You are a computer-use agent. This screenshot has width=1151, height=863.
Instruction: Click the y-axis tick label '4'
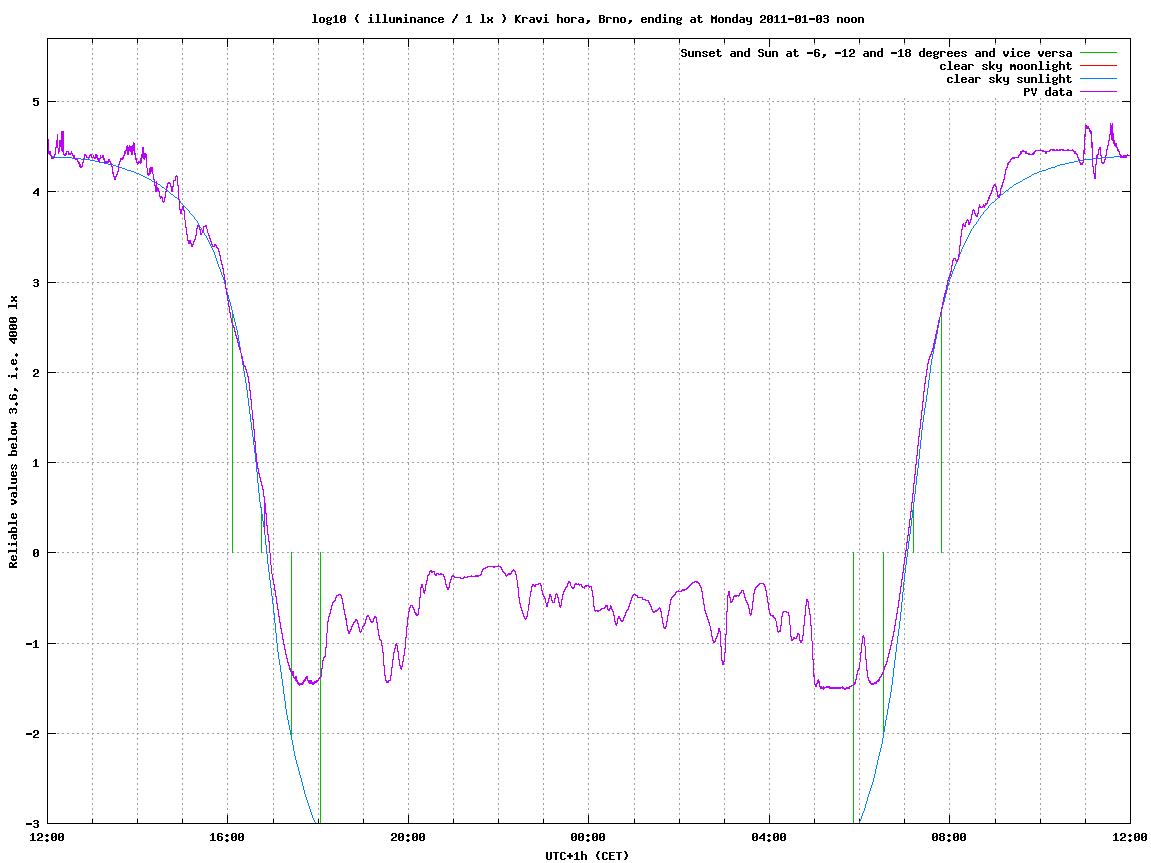pos(36,192)
